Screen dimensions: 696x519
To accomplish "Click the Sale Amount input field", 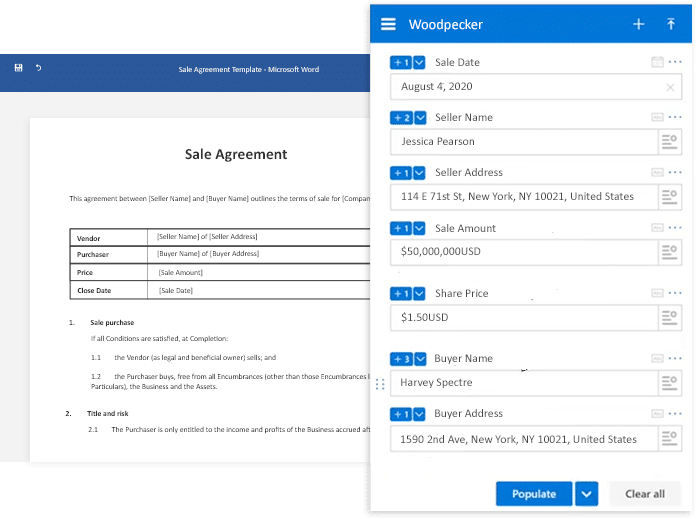I will click(520, 252).
